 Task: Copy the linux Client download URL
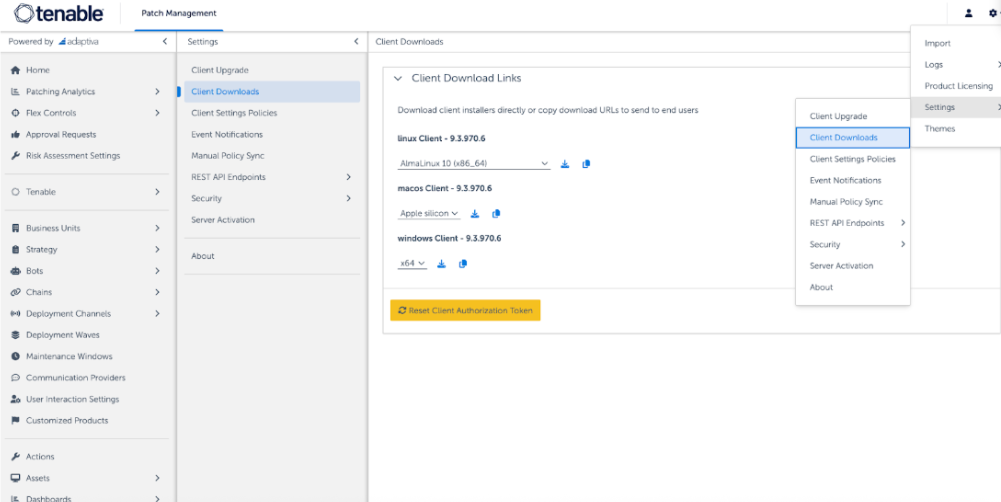586,164
